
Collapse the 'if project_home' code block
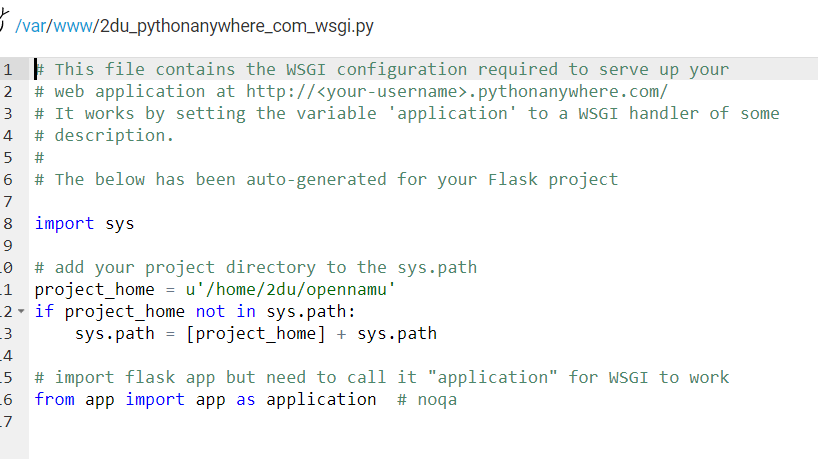tap(23, 312)
